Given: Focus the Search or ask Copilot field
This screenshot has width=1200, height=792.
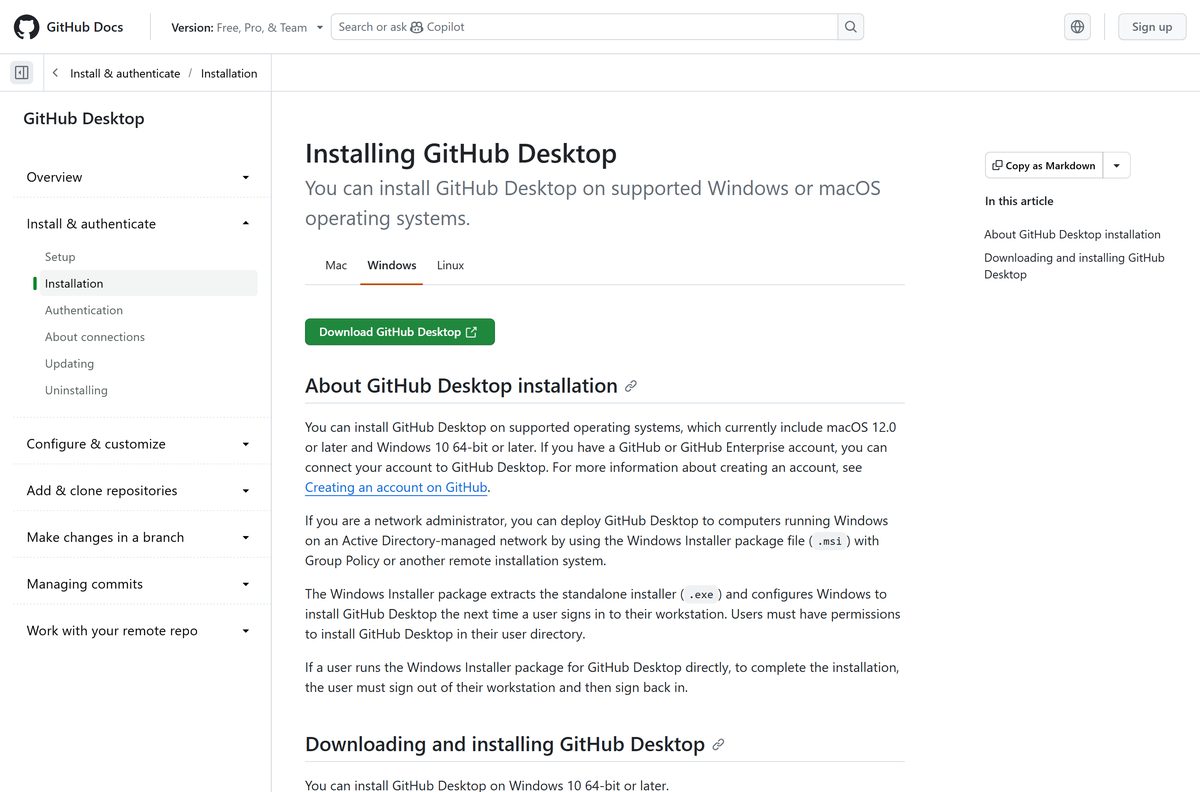Looking at the screenshot, I should (584, 27).
